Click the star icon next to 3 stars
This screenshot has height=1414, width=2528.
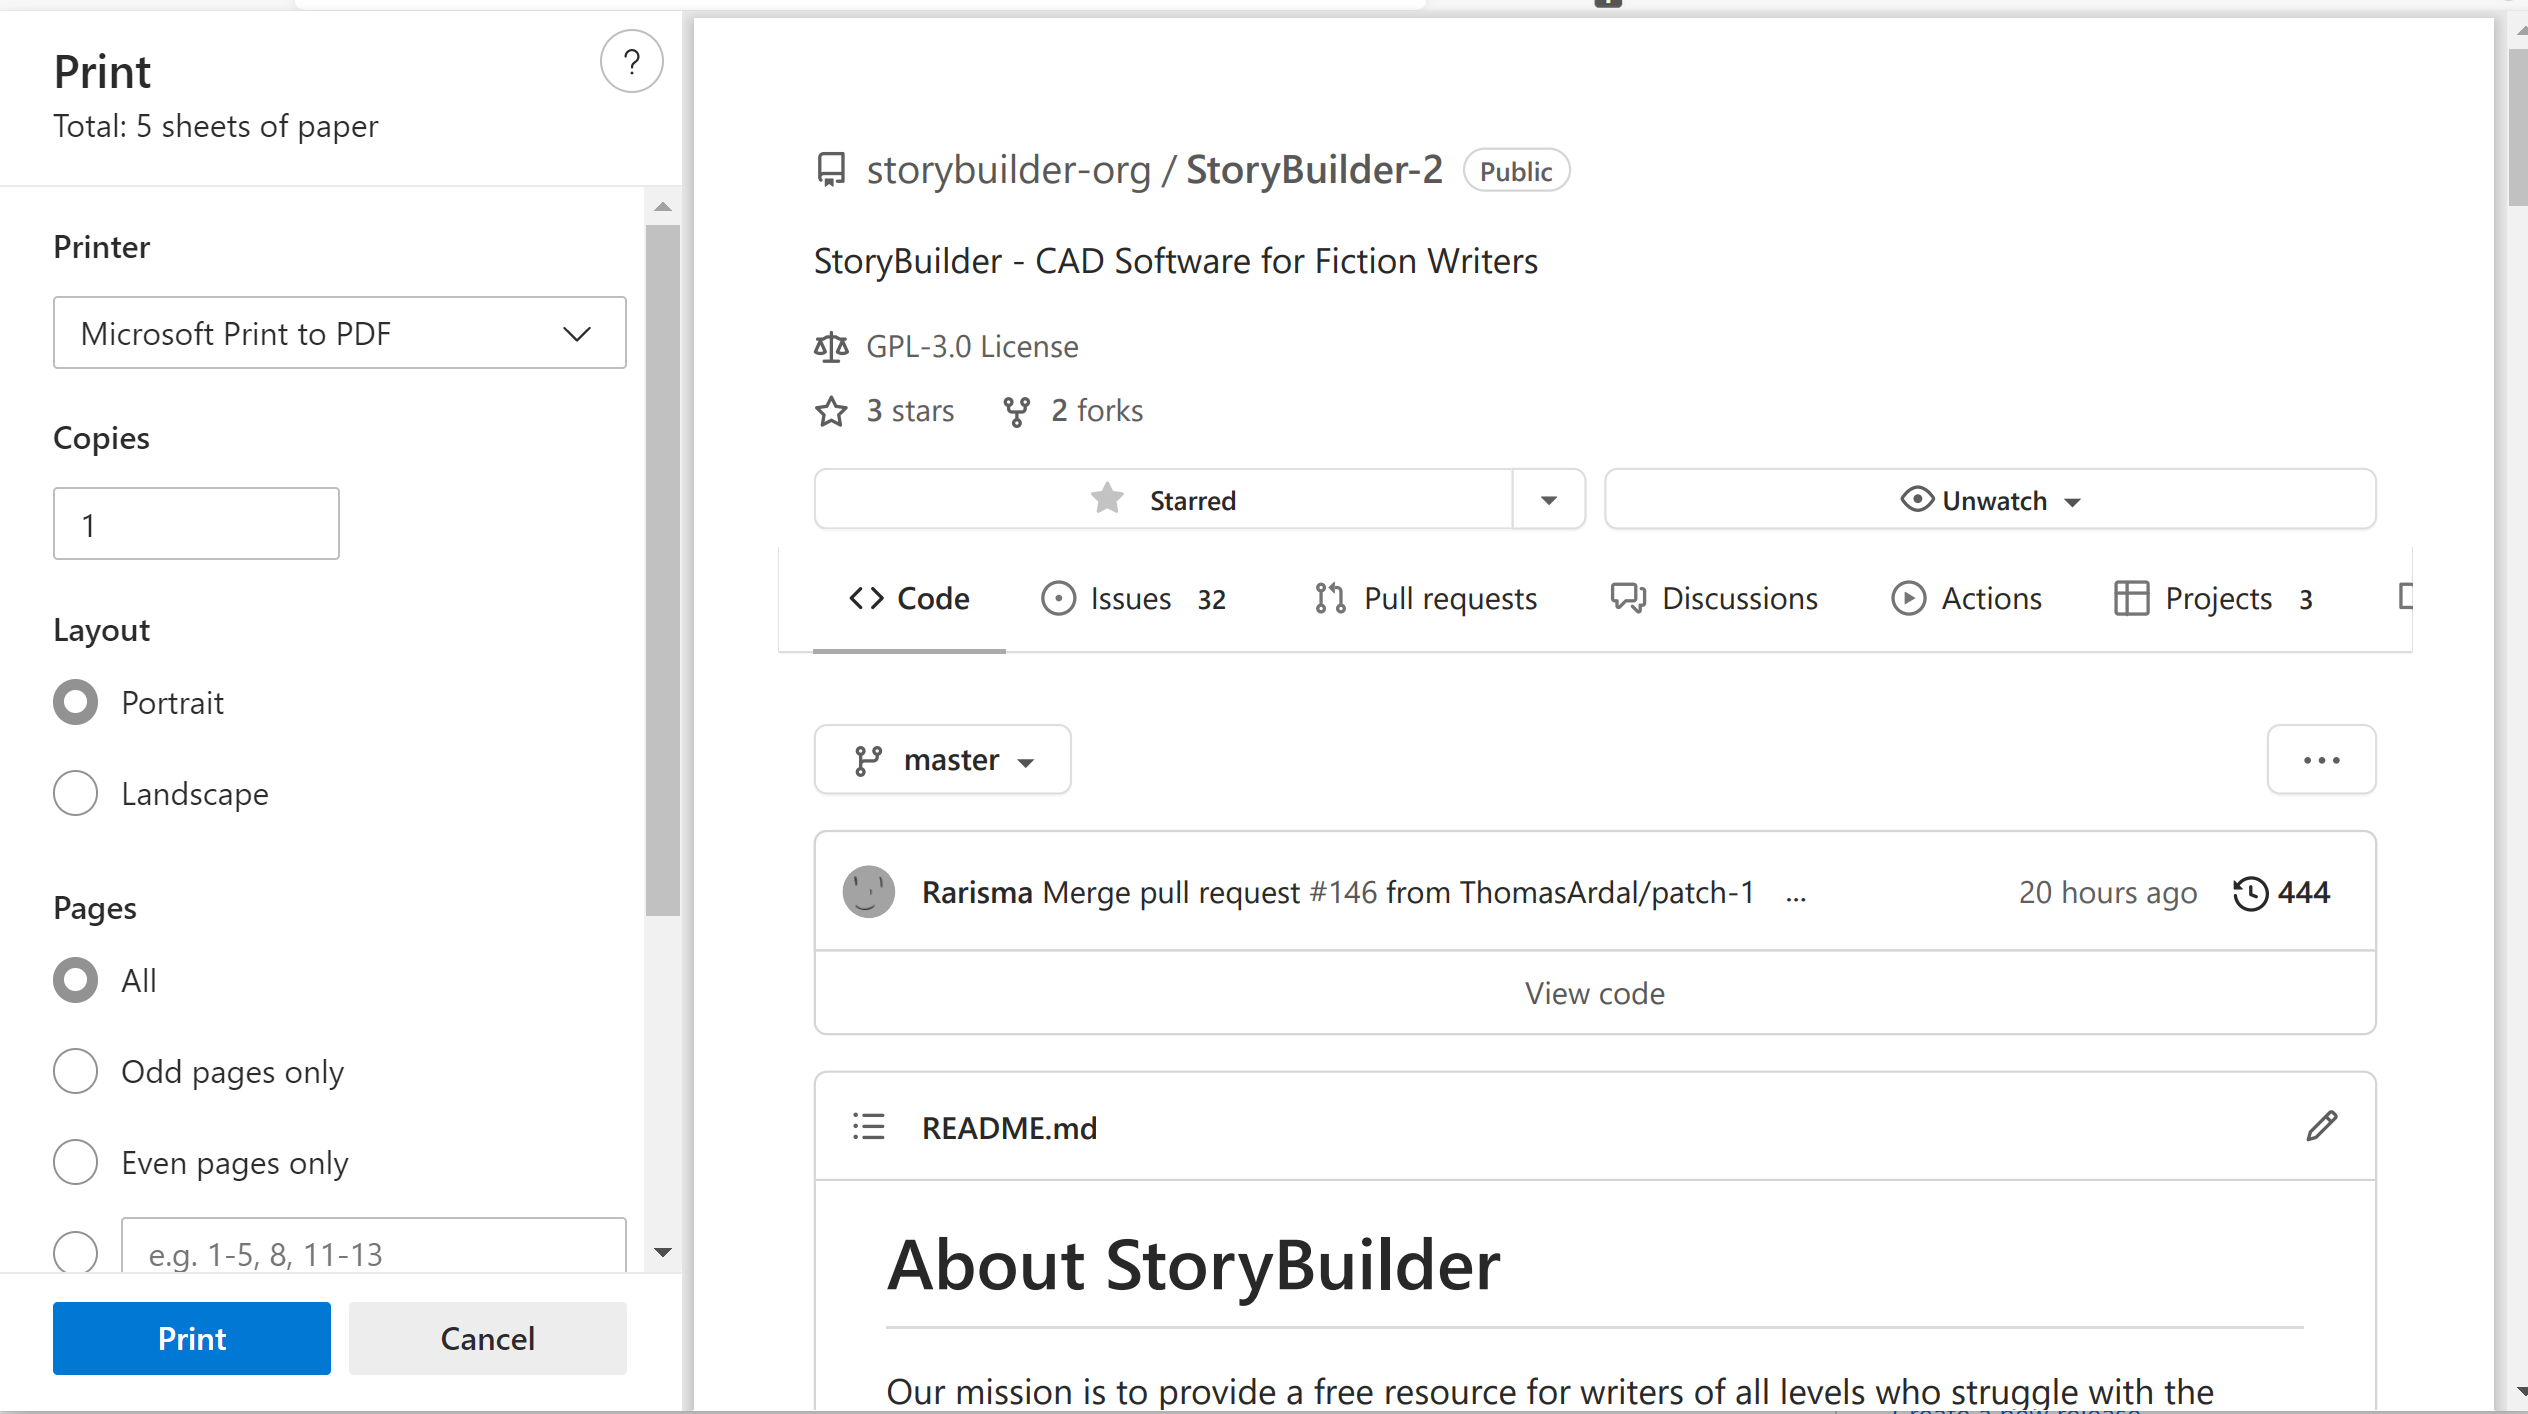[830, 410]
